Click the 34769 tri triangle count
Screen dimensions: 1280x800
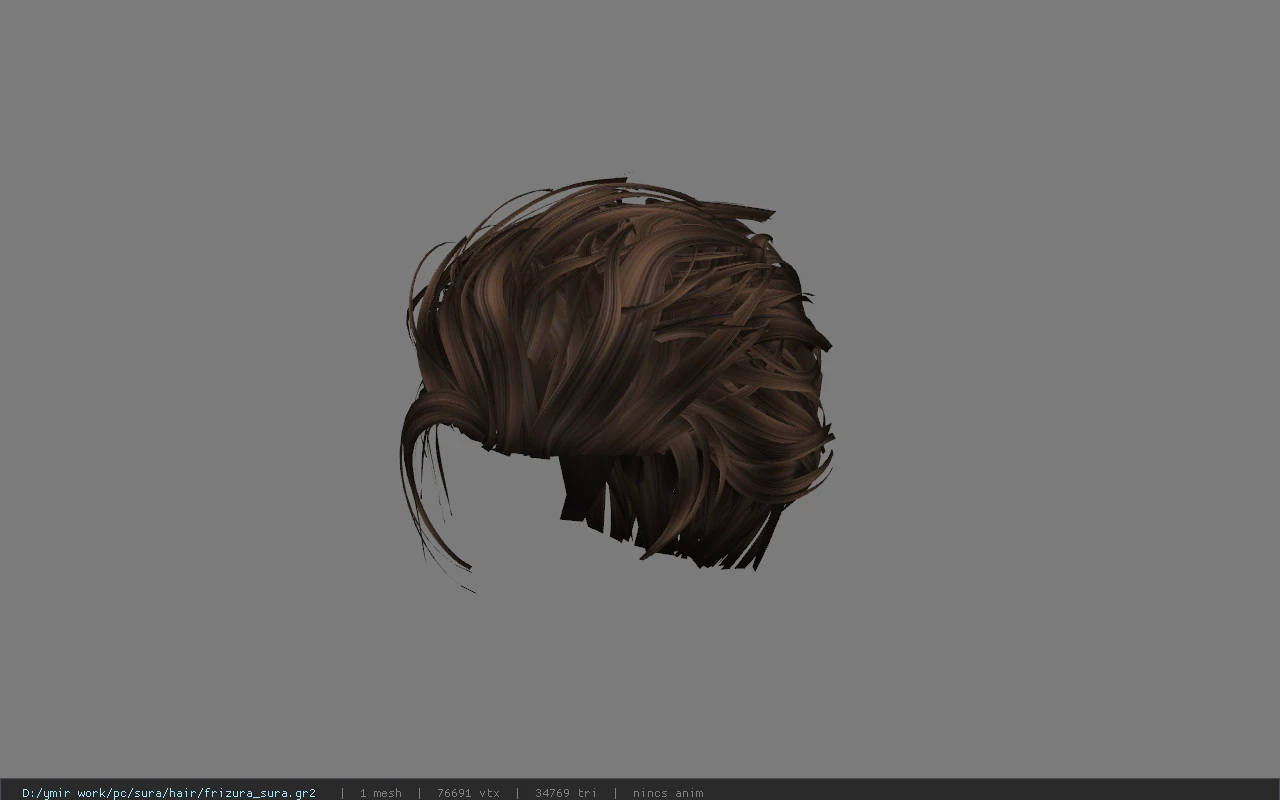(x=565, y=793)
